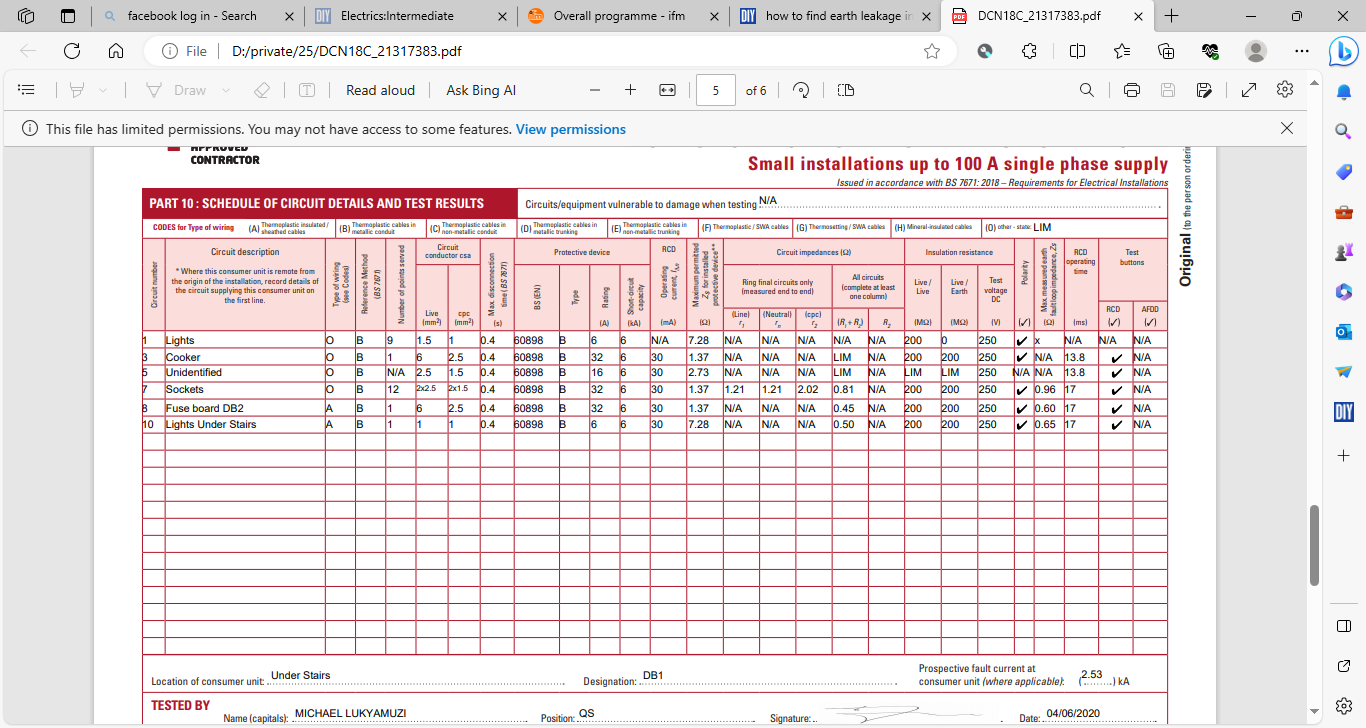Image resolution: width=1366 pixels, height=728 pixels.
Task: Open the PDF table of contents panel
Action: tap(27, 90)
